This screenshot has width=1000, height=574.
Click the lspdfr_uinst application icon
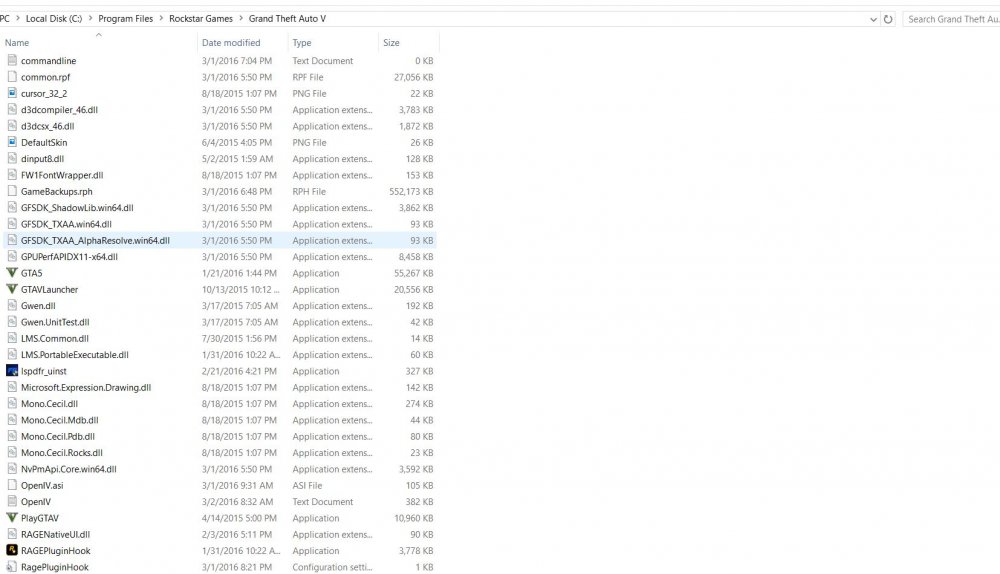pyautogui.click(x=11, y=371)
